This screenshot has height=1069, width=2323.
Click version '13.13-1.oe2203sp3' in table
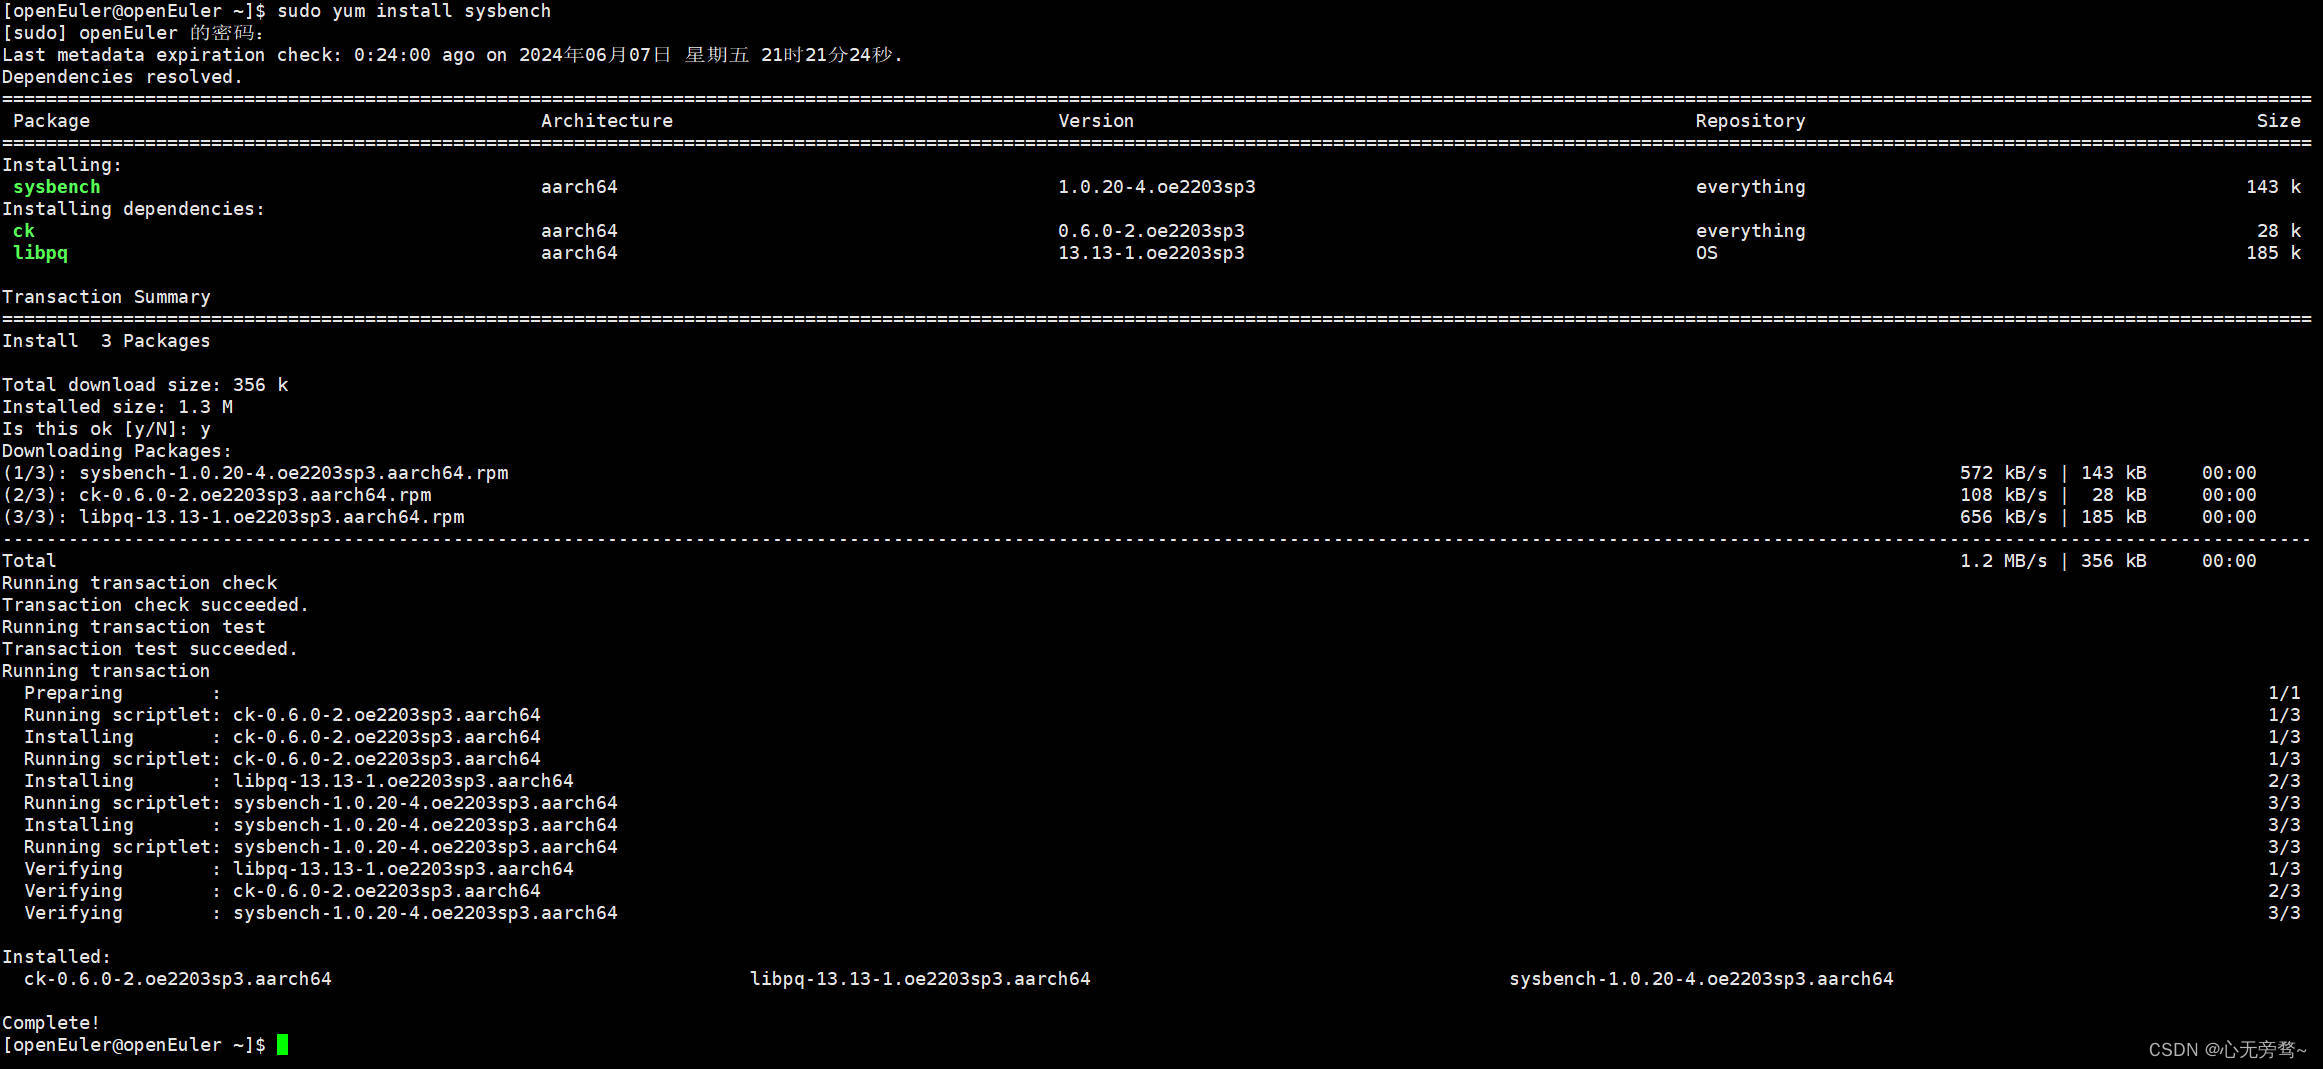pyautogui.click(x=1151, y=253)
